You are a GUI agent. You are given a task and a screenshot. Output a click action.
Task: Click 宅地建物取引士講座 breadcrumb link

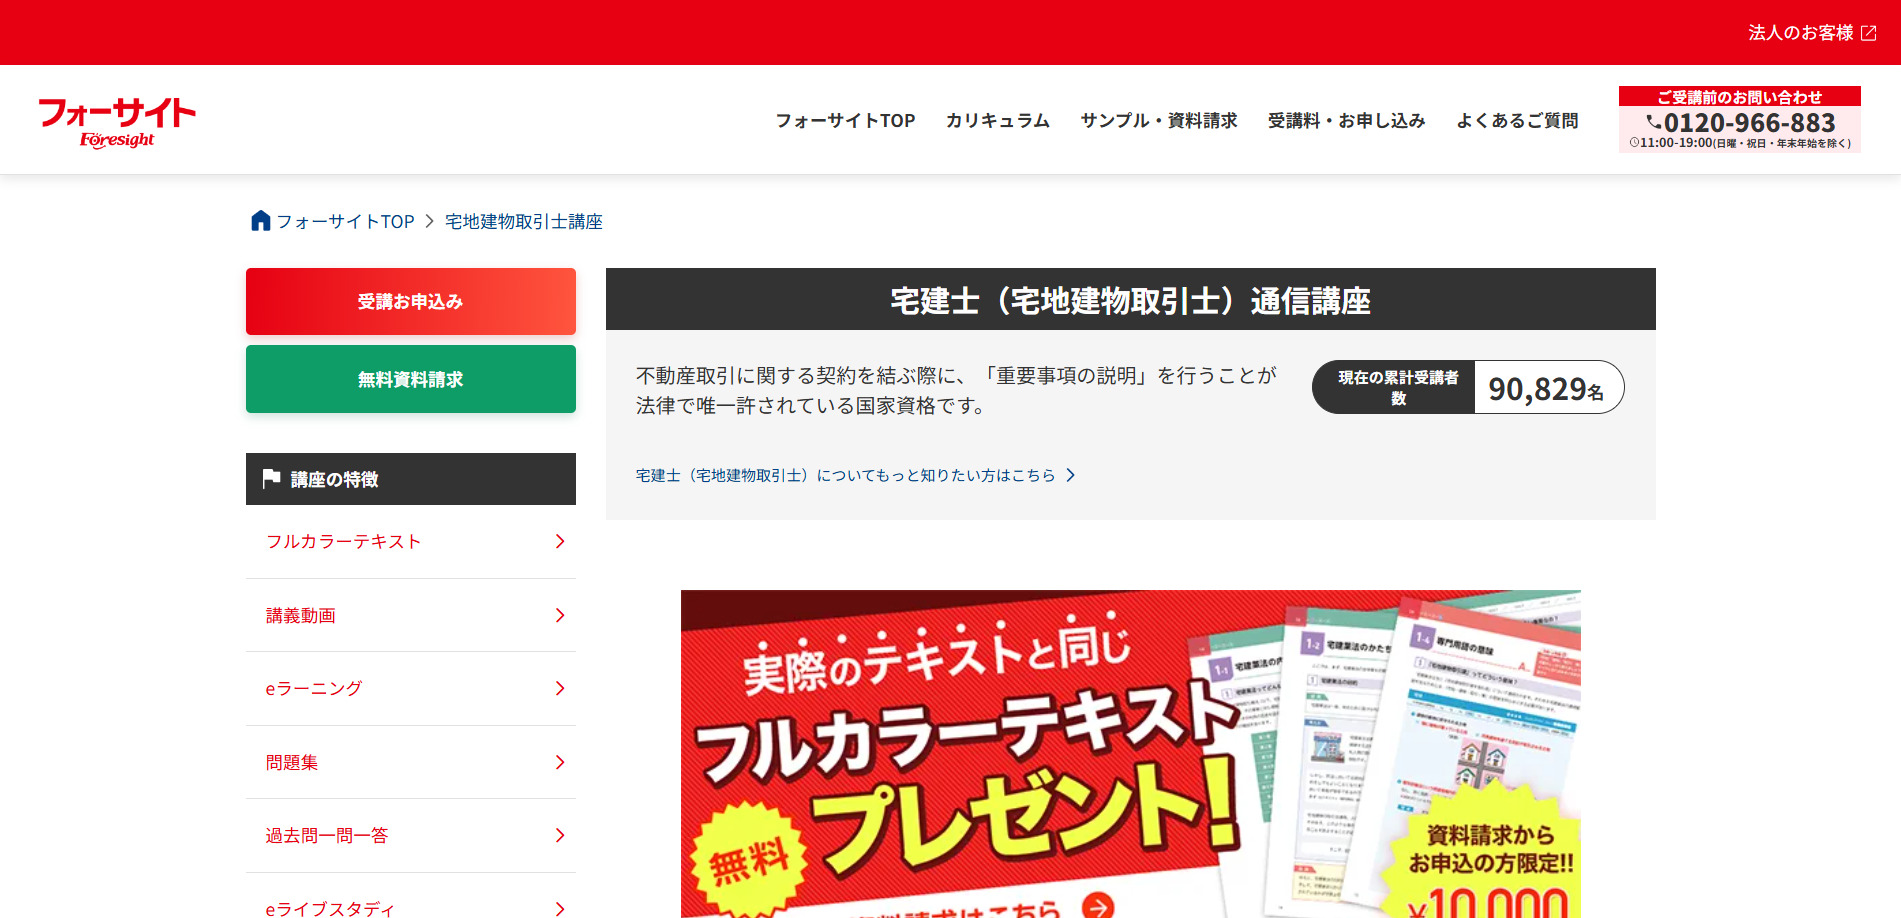(x=524, y=221)
